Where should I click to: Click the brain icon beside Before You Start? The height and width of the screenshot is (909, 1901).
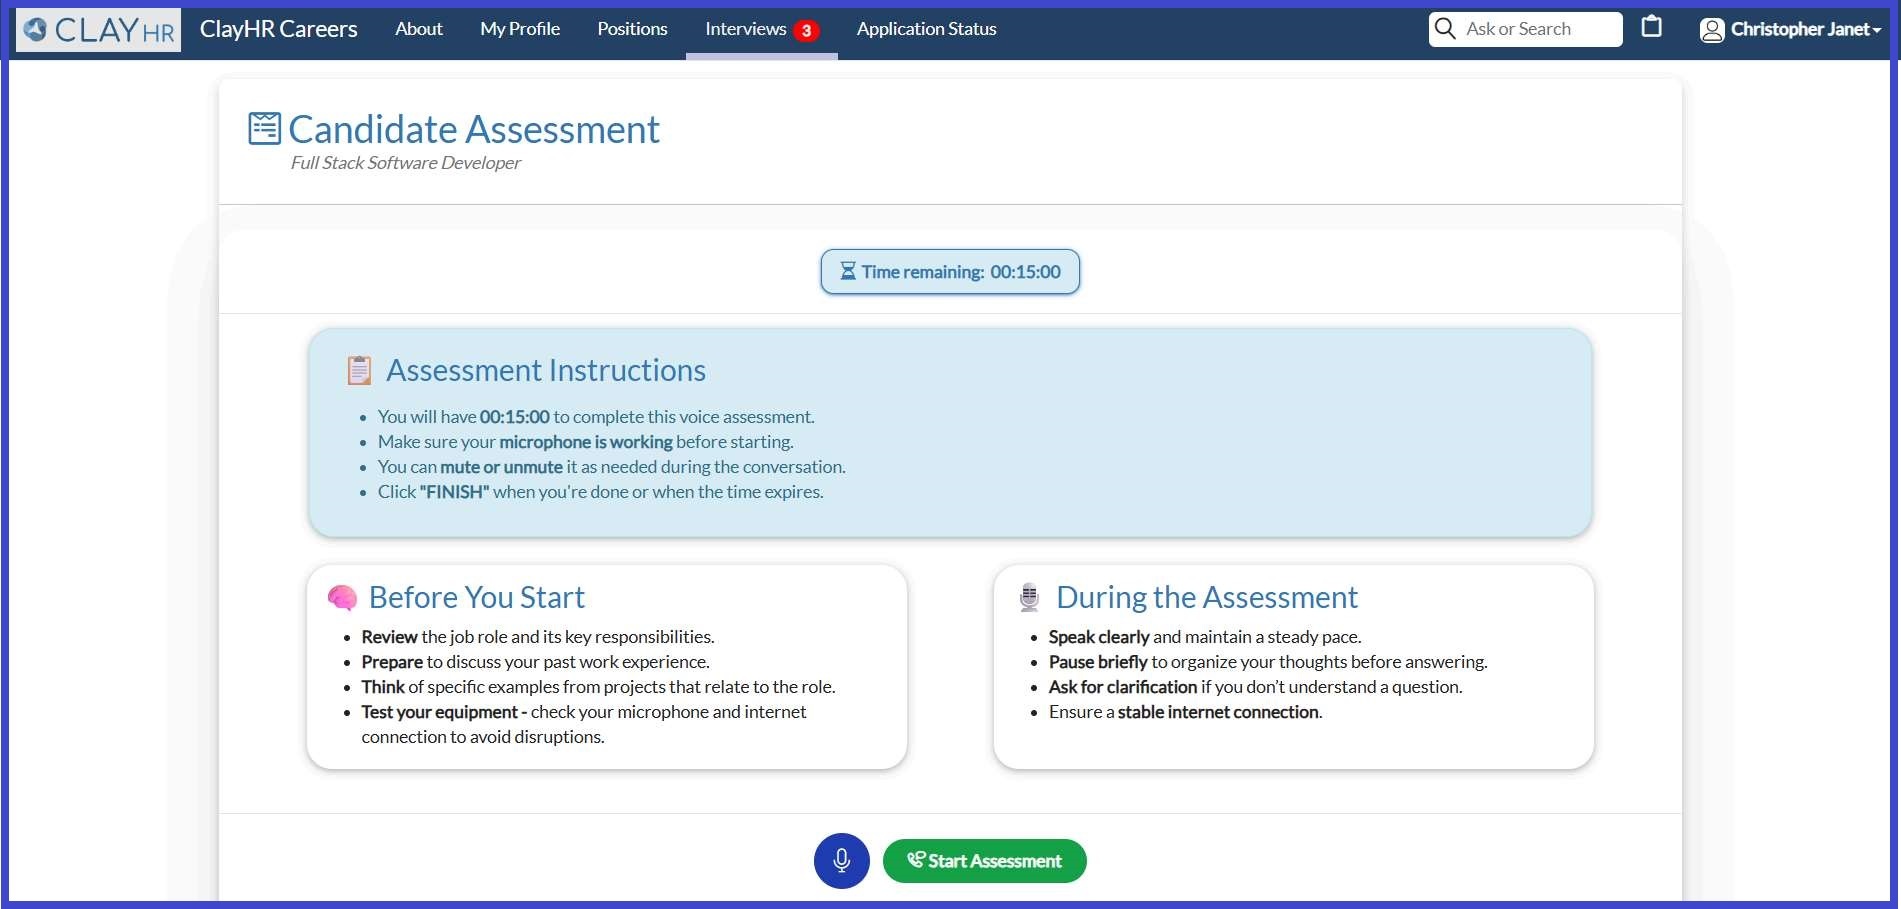(342, 598)
